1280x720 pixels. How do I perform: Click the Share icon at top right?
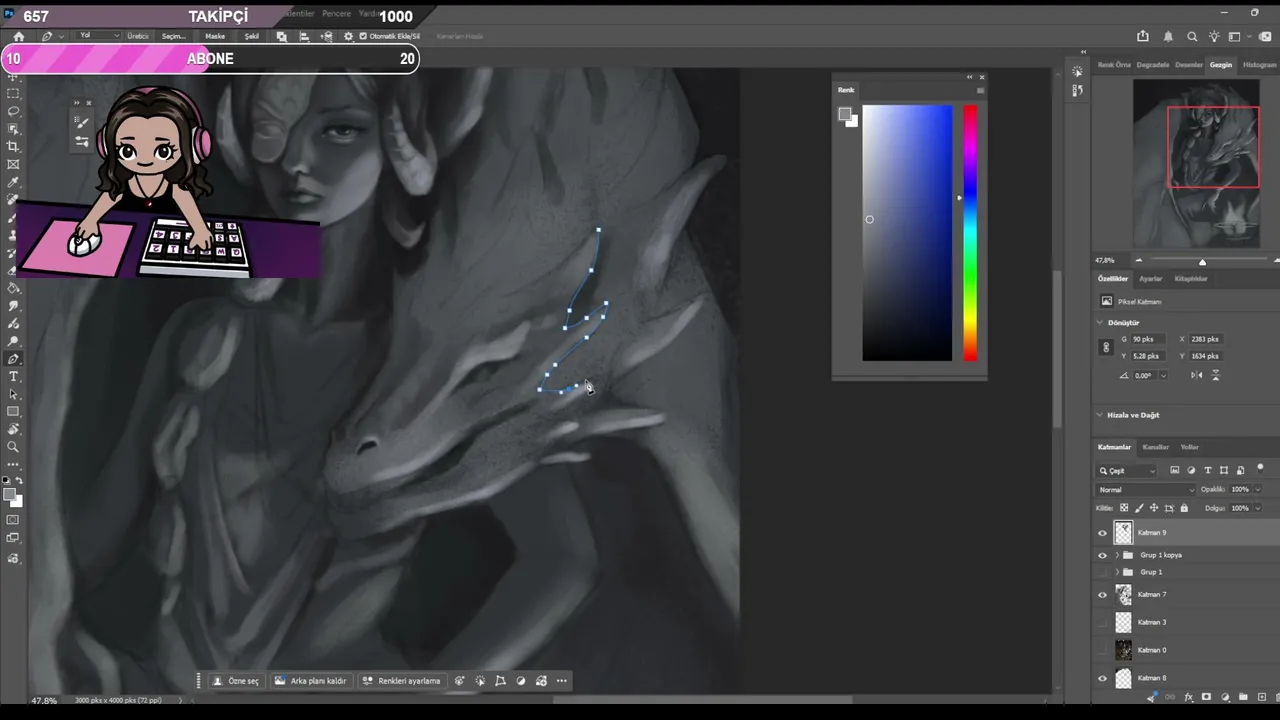pyautogui.click(x=1143, y=36)
